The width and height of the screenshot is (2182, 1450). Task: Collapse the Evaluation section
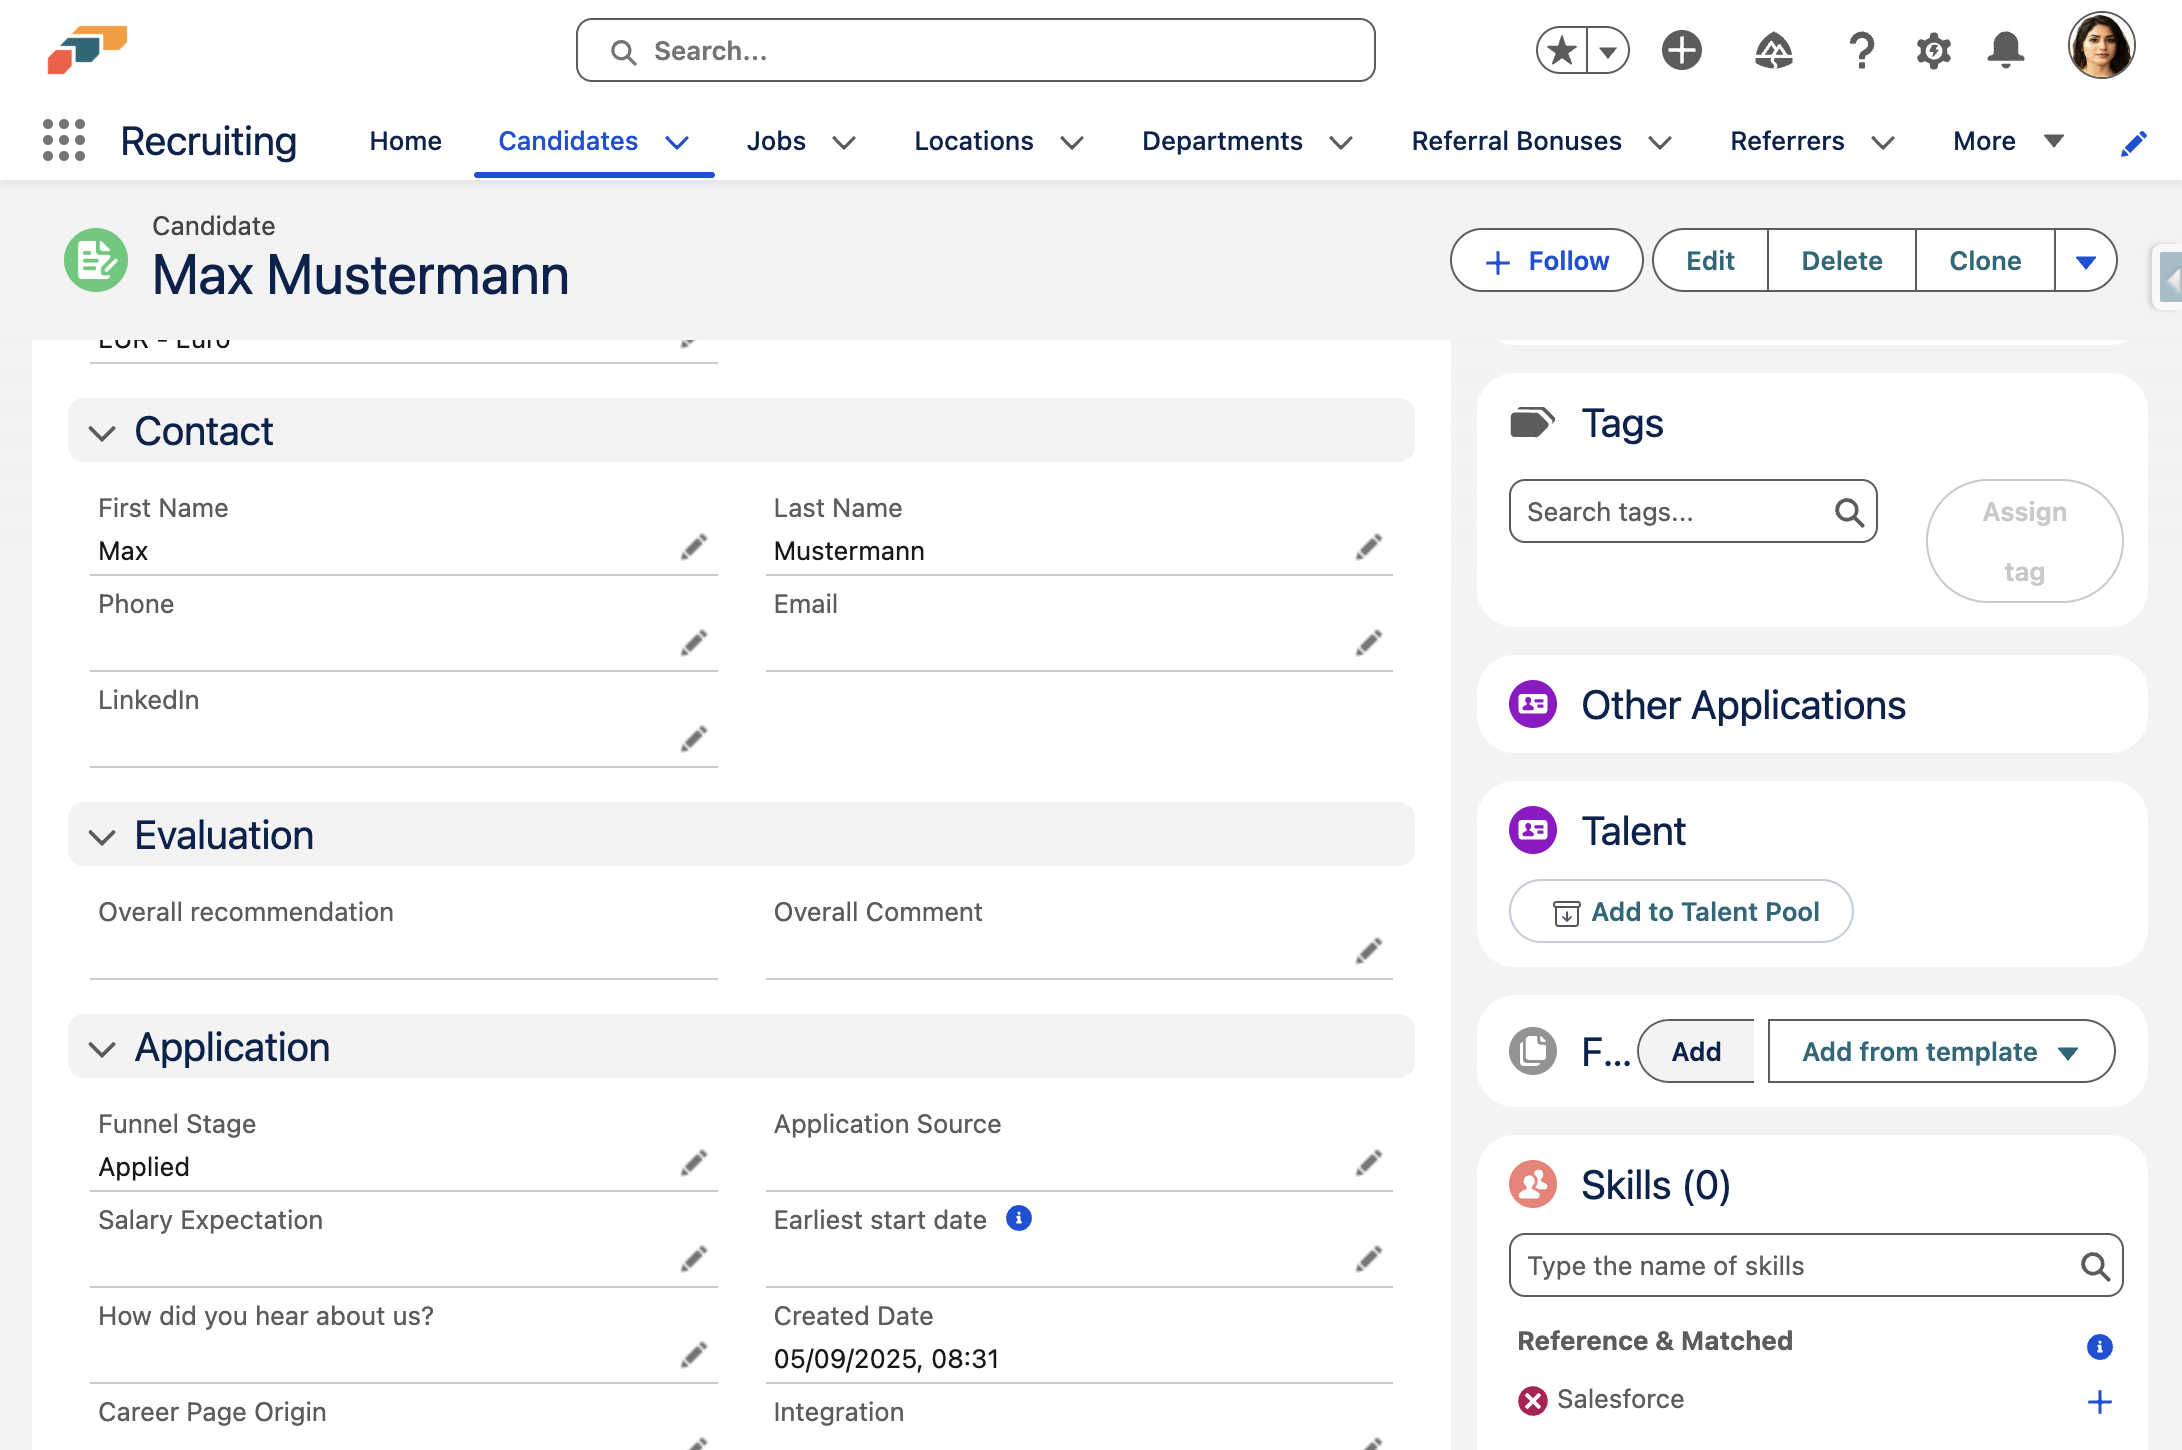(x=103, y=836)
